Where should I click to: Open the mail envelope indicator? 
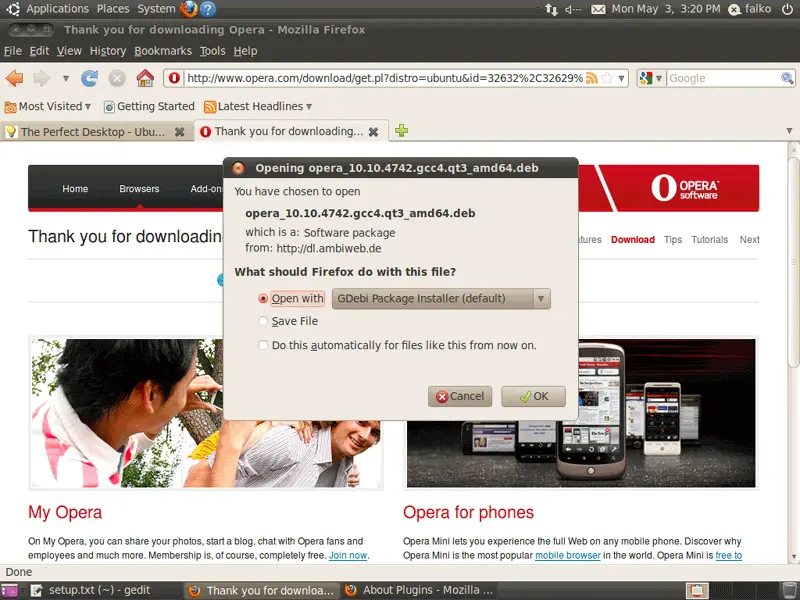pyautogui.click(x=598, y=9)
